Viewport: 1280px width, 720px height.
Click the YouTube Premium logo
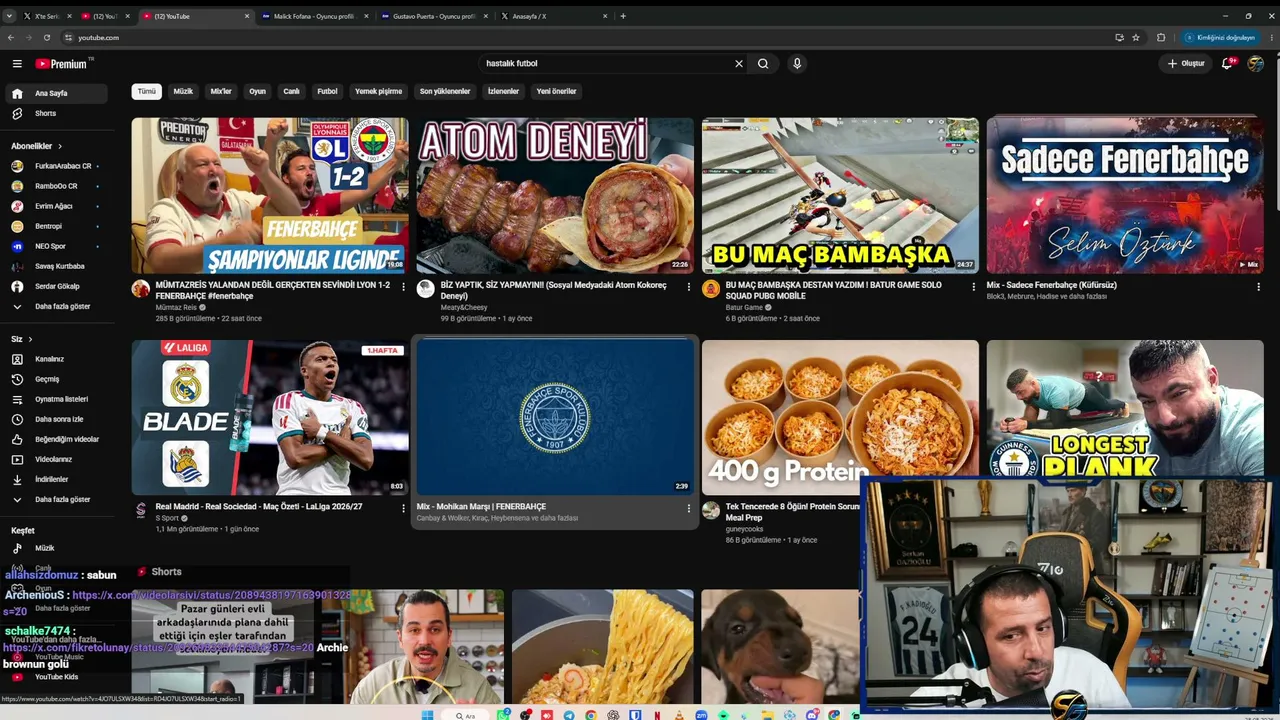click(62, 64)
